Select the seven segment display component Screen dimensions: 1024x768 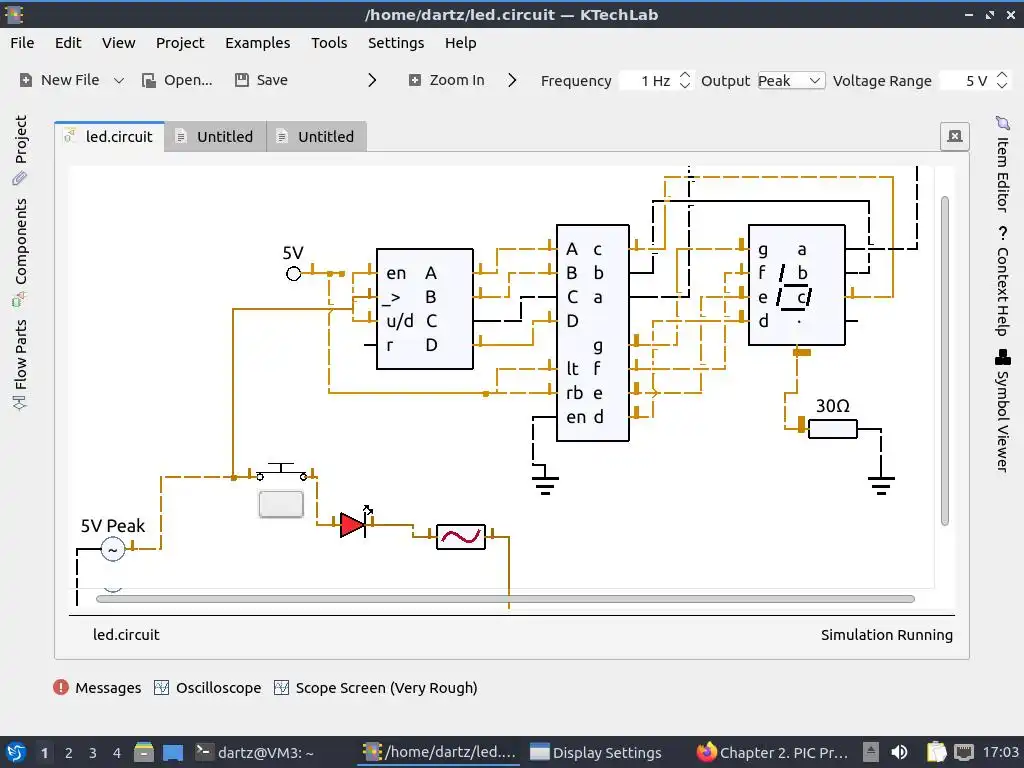pos(797,285)
